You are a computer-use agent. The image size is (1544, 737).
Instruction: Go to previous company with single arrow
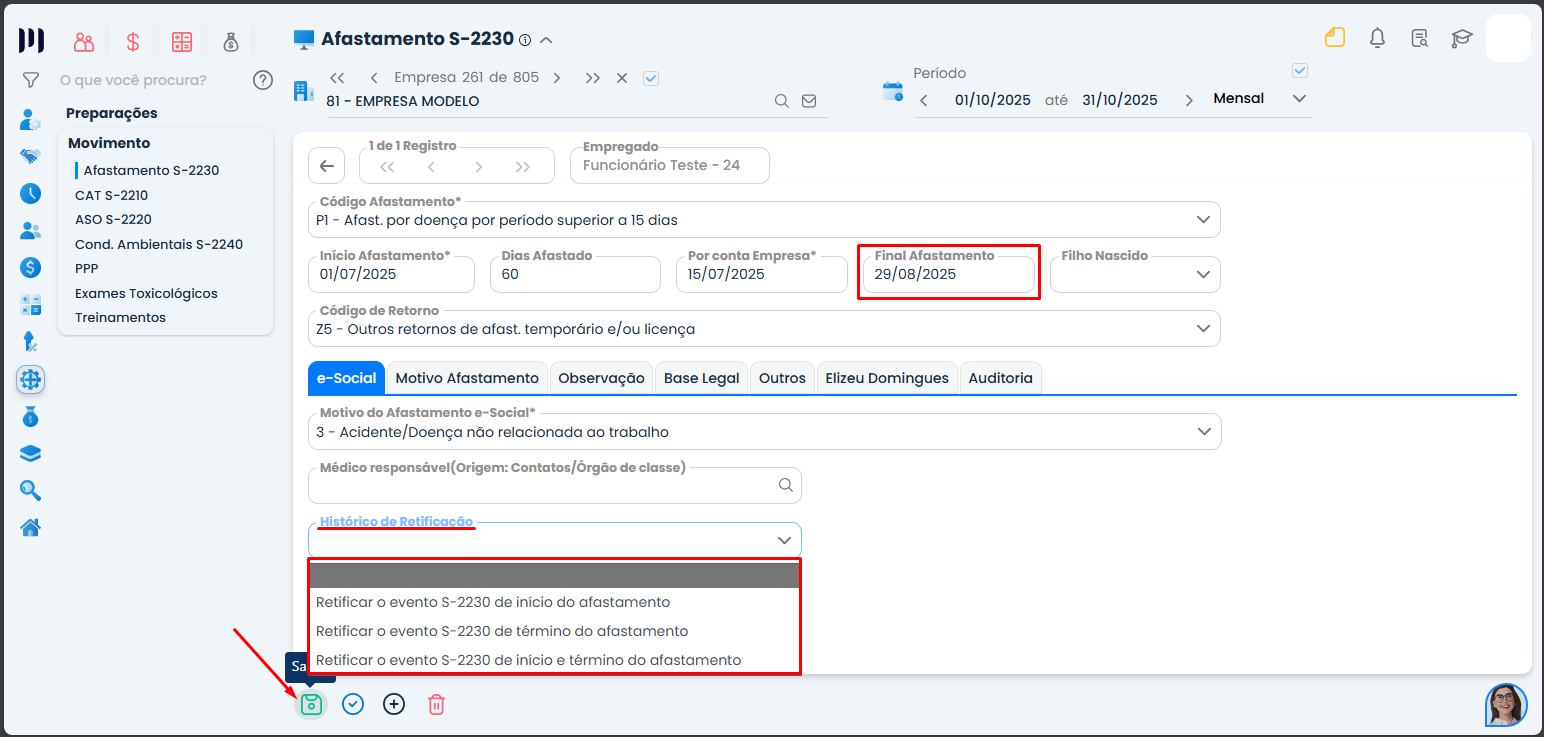click(373, 78)
